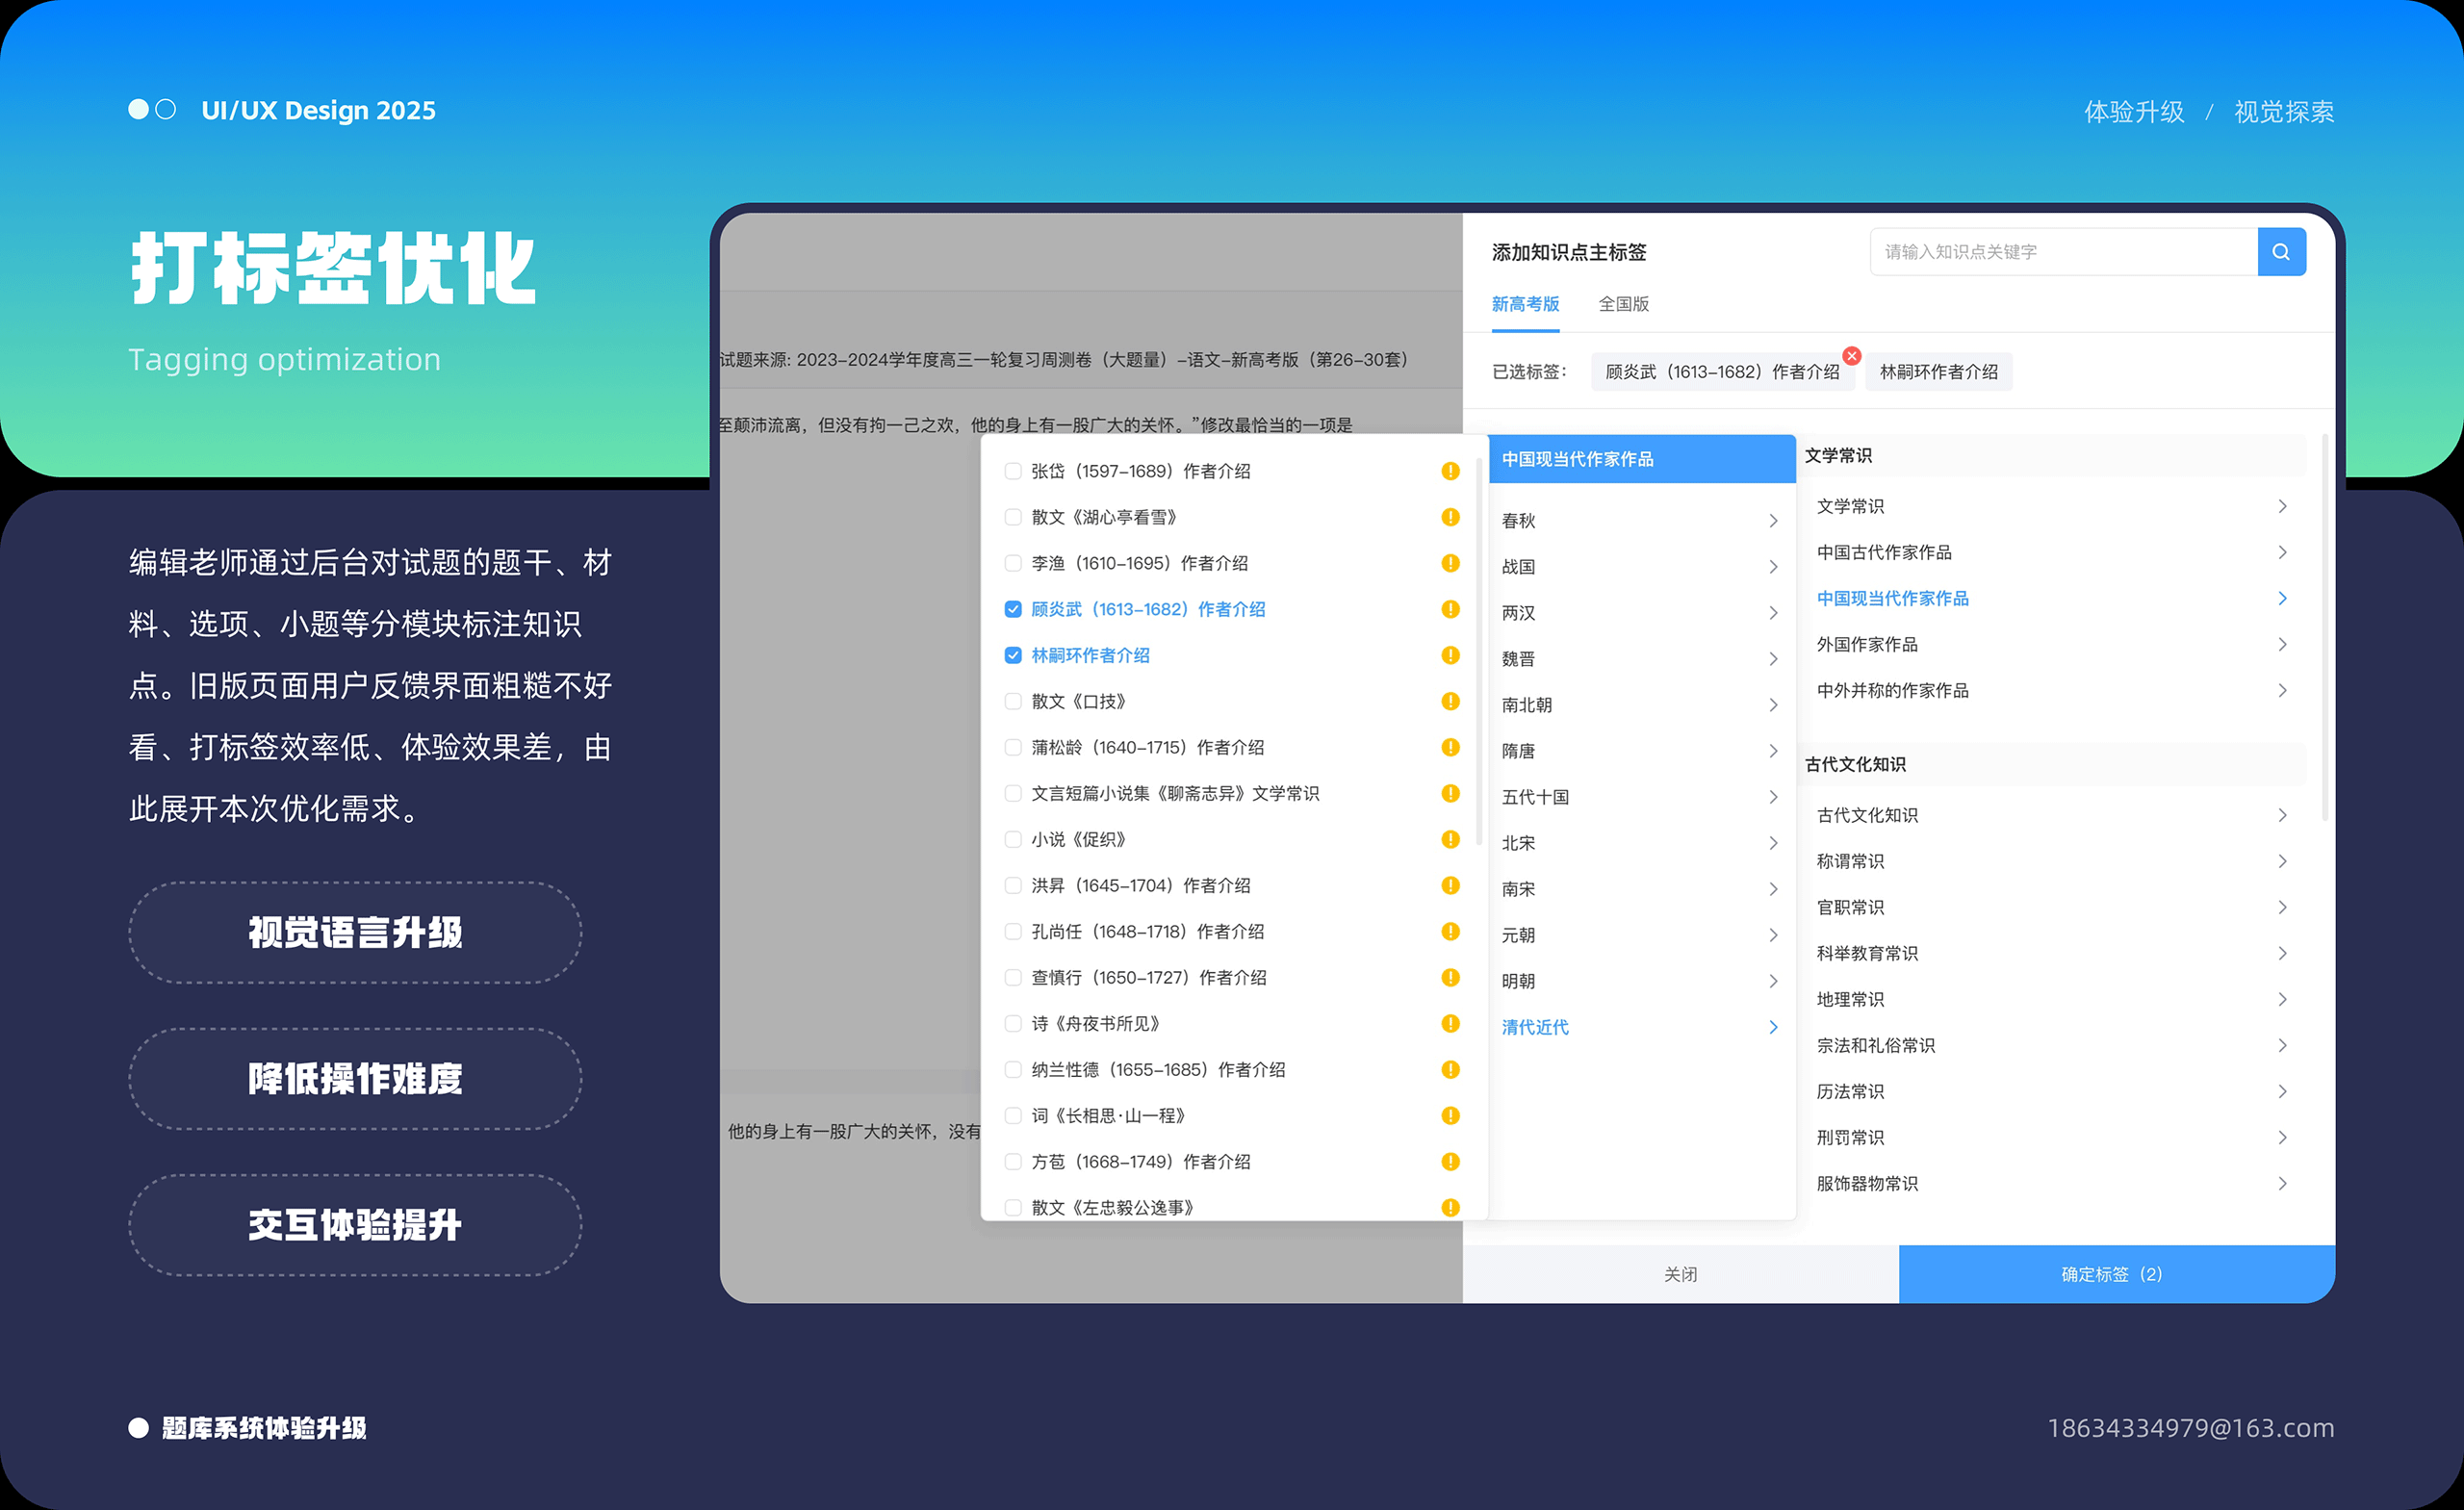Expand the 科举教育常识 chevron

click(2282, 953)
